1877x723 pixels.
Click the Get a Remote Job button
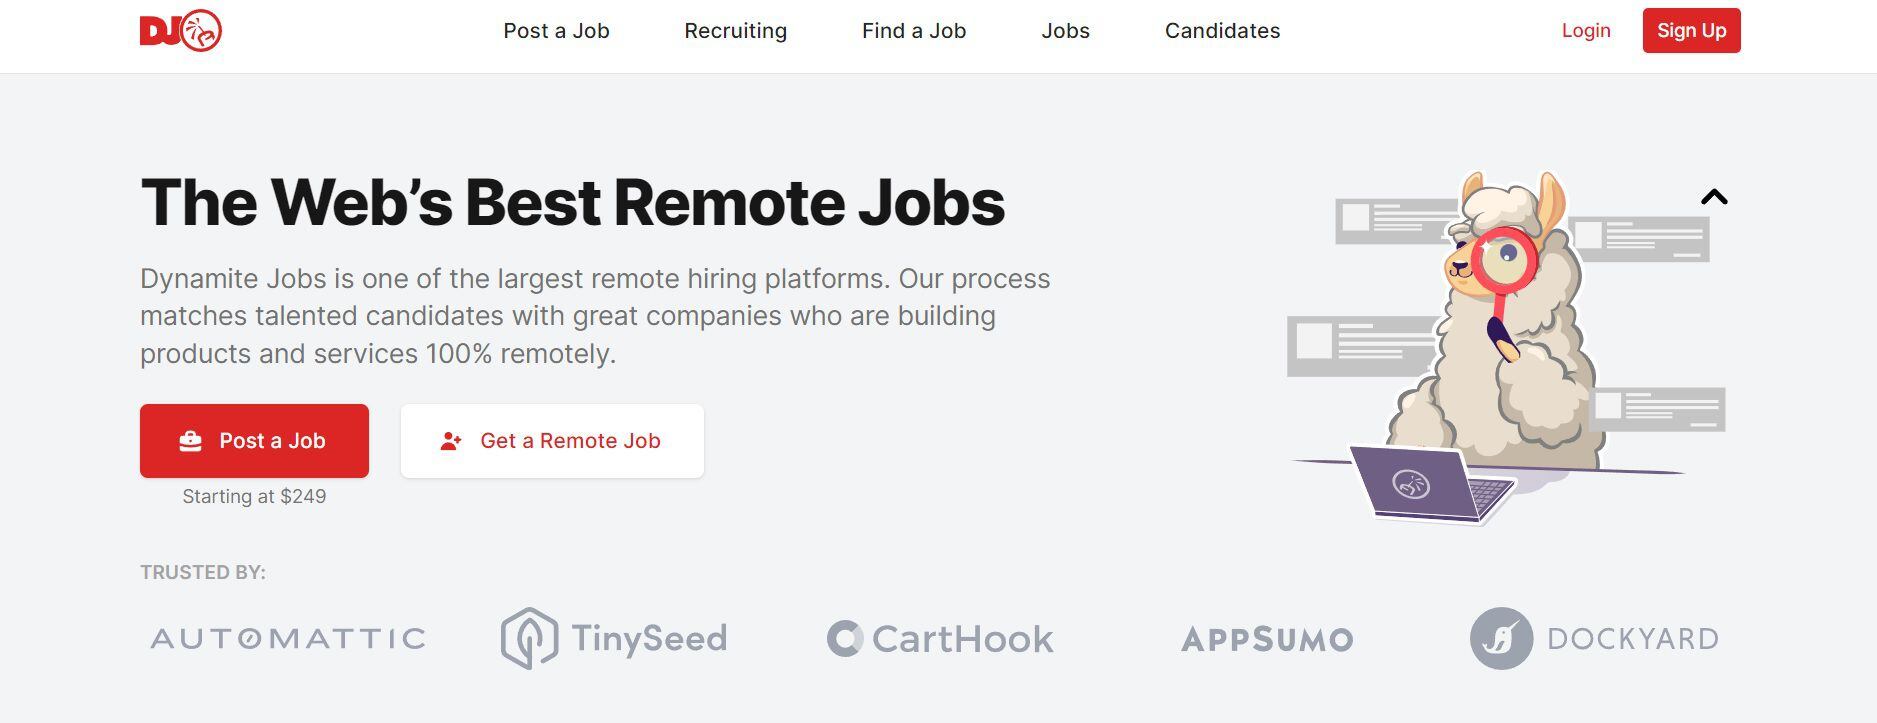coord(552,441)
